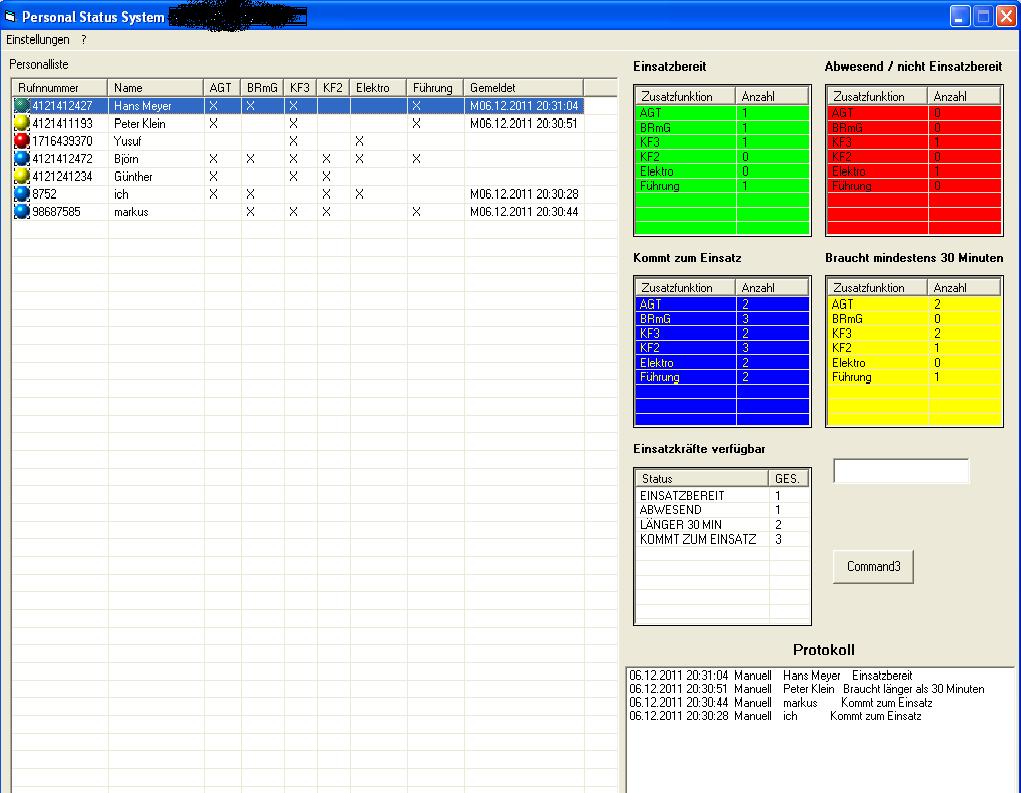Toggle Björn's Elektro X mark
This screenshot has width=1021, height=793.
pyautogui.click(x=359, y=159)
